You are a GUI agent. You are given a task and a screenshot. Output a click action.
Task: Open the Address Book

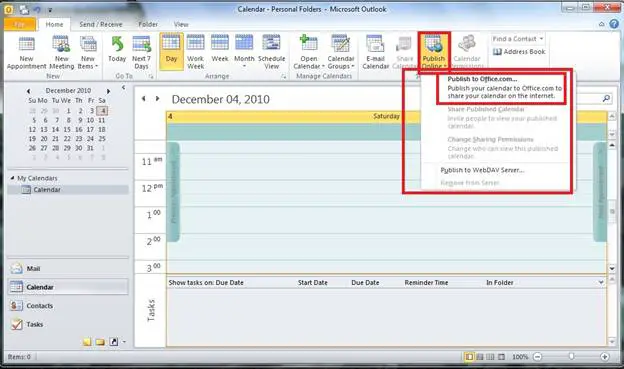pyautogui.click(x=519, y=52)
